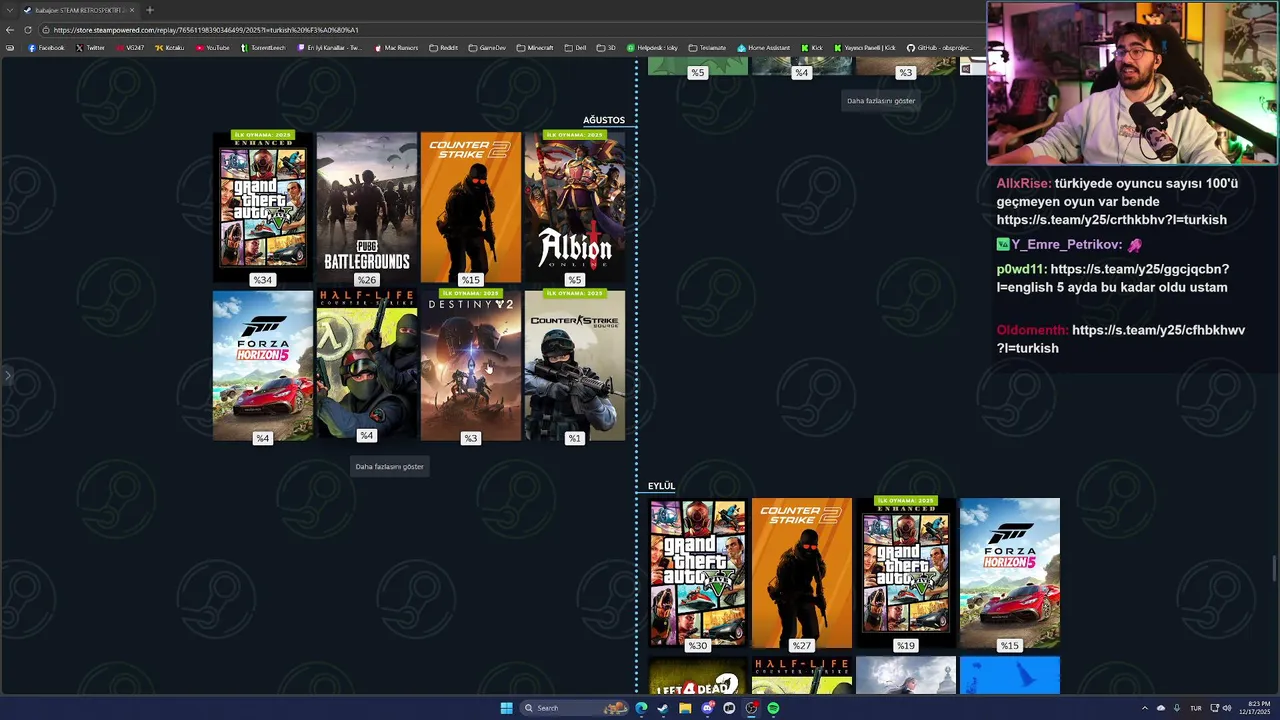Open the Home Assistant bookmark

764,48
